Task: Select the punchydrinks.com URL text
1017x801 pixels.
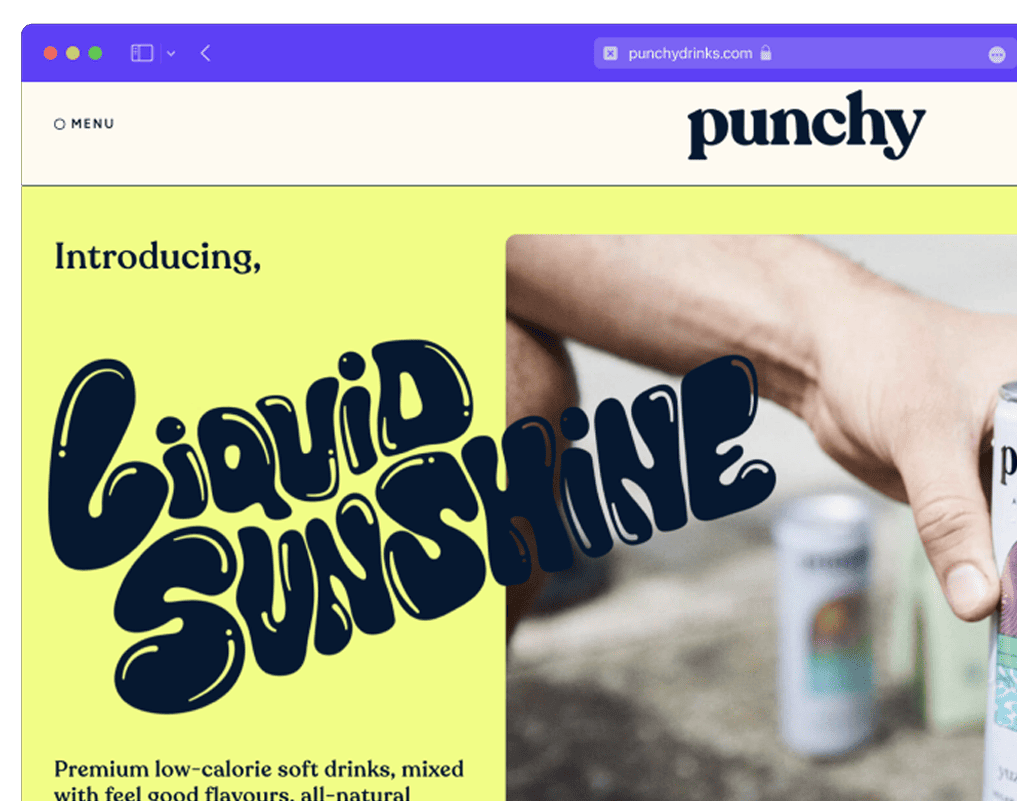Action: [x=690, y=53]
